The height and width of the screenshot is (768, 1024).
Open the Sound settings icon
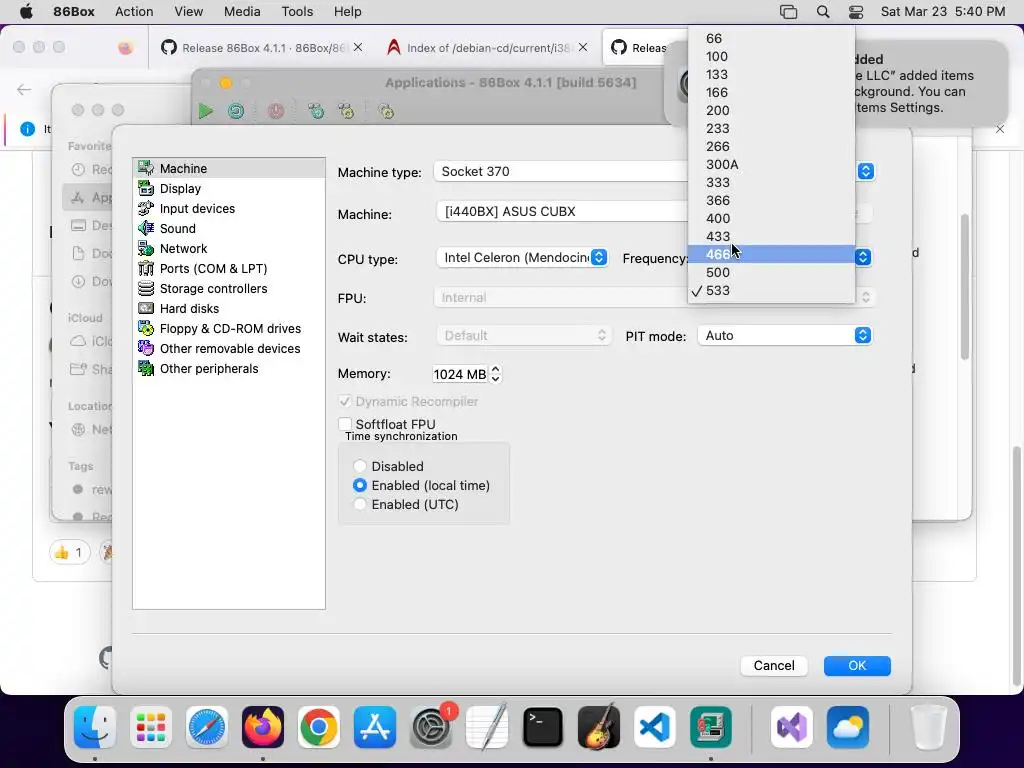pos(146,229)
